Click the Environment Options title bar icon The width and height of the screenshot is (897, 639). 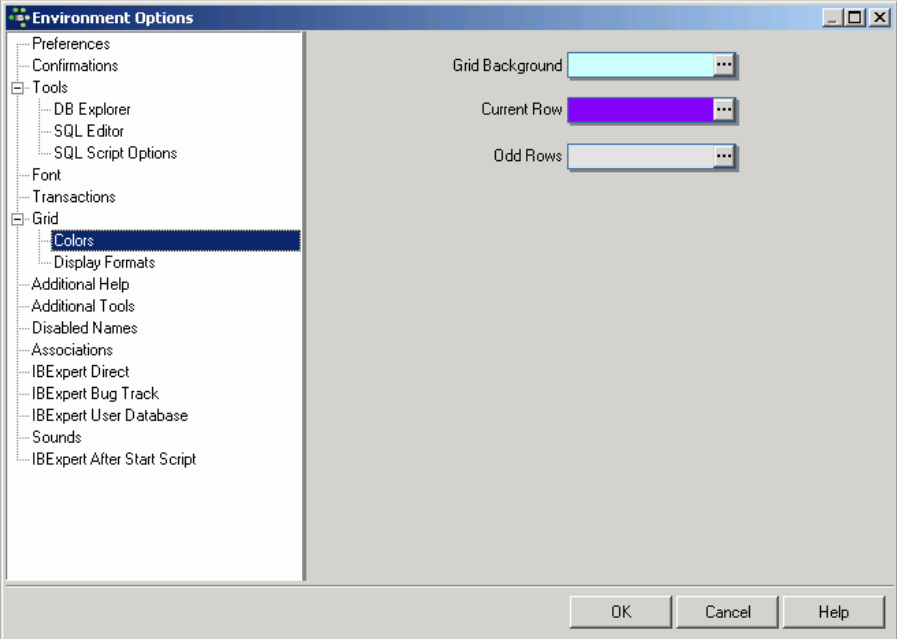coord(19,18)
